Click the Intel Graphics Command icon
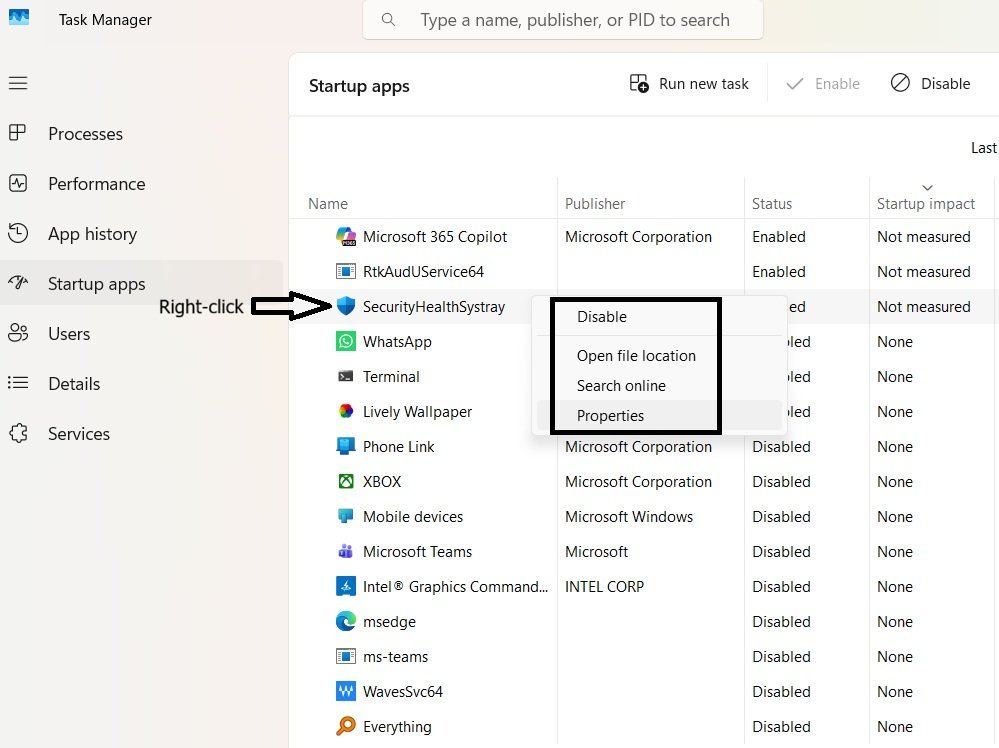999x748 pixels. 346,586
